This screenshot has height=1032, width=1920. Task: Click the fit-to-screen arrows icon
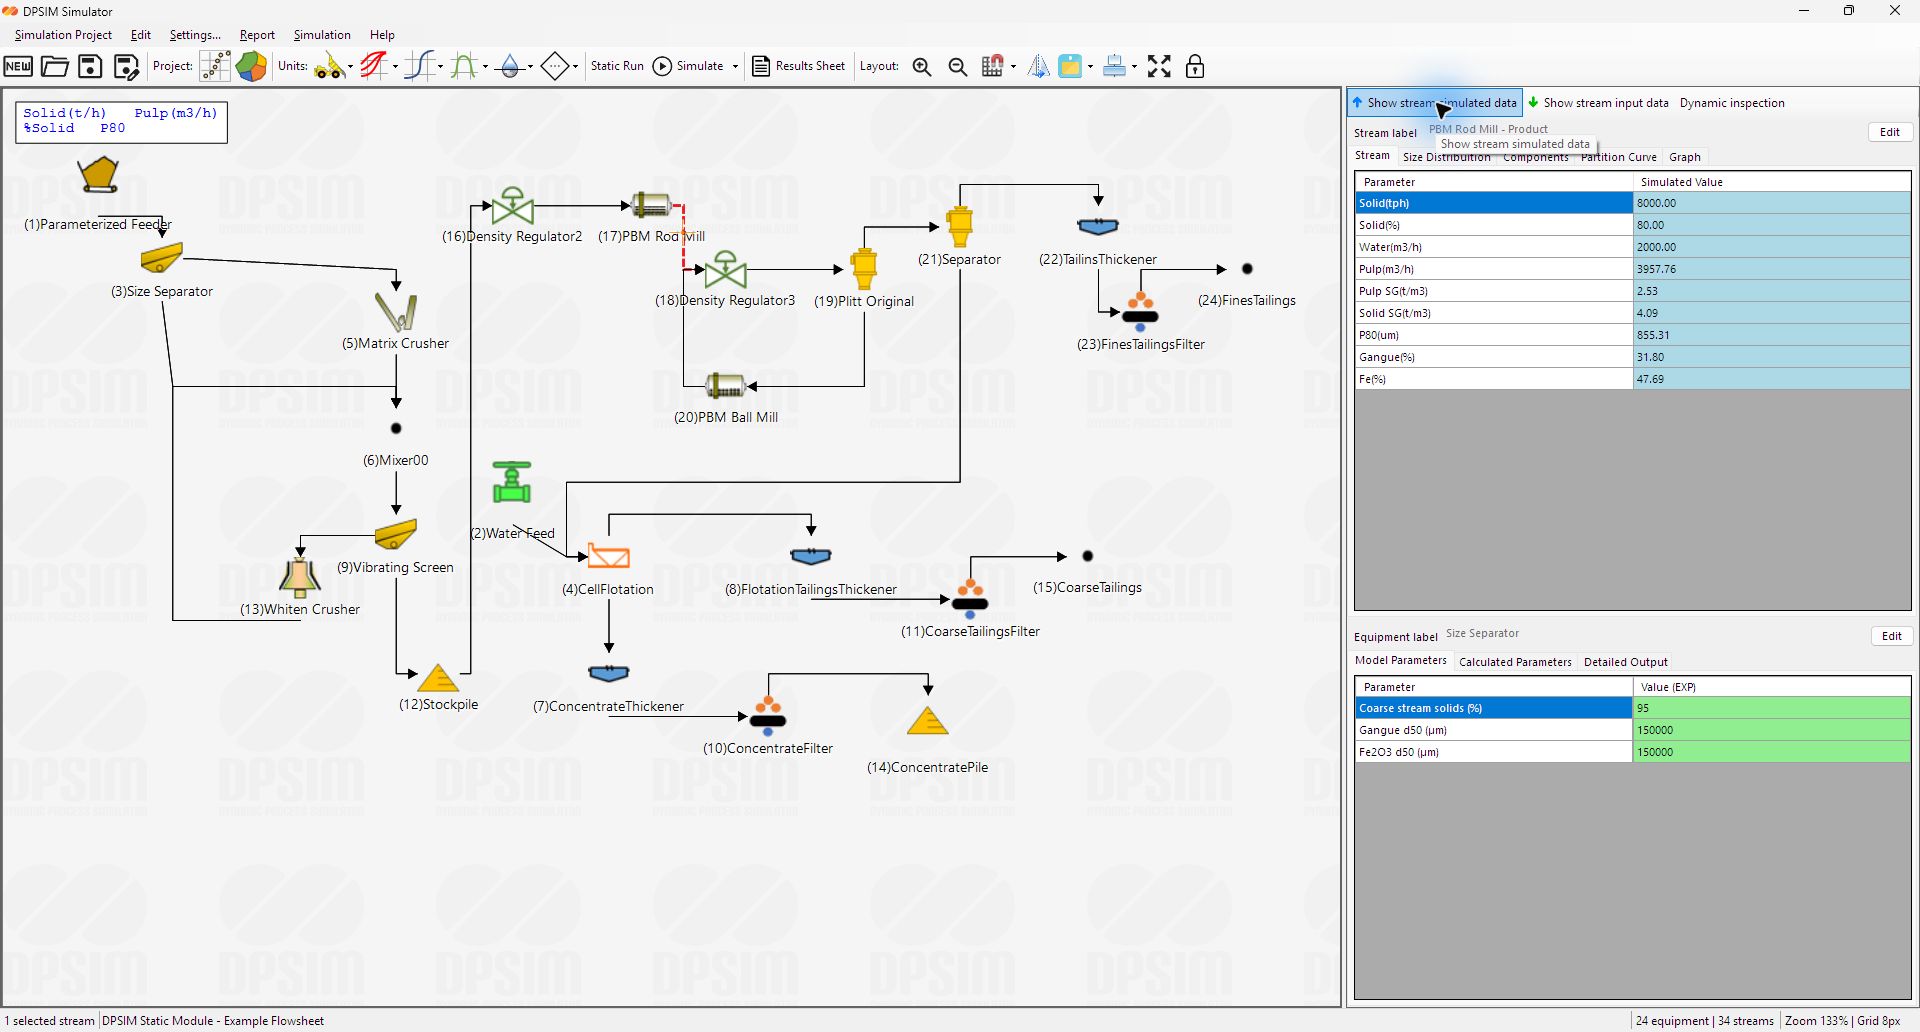pos(1159,67)
